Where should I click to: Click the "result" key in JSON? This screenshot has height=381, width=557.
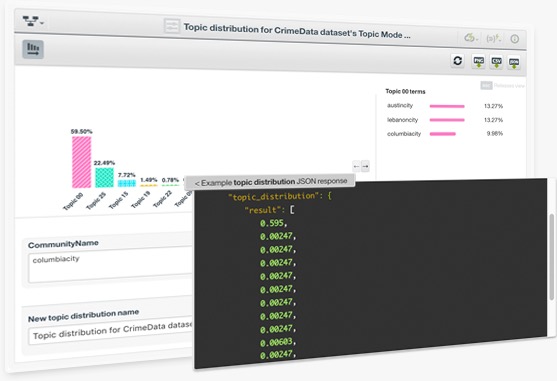[x=262, y=210]
